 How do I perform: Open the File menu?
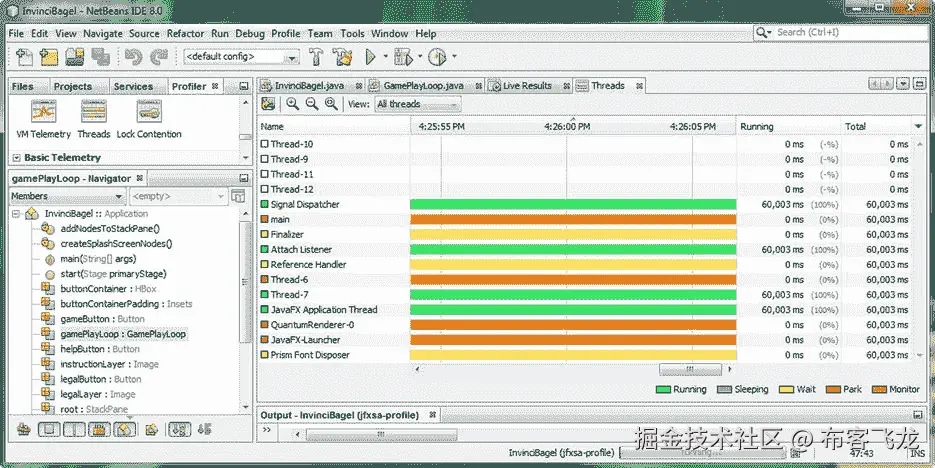click(17, 34)
